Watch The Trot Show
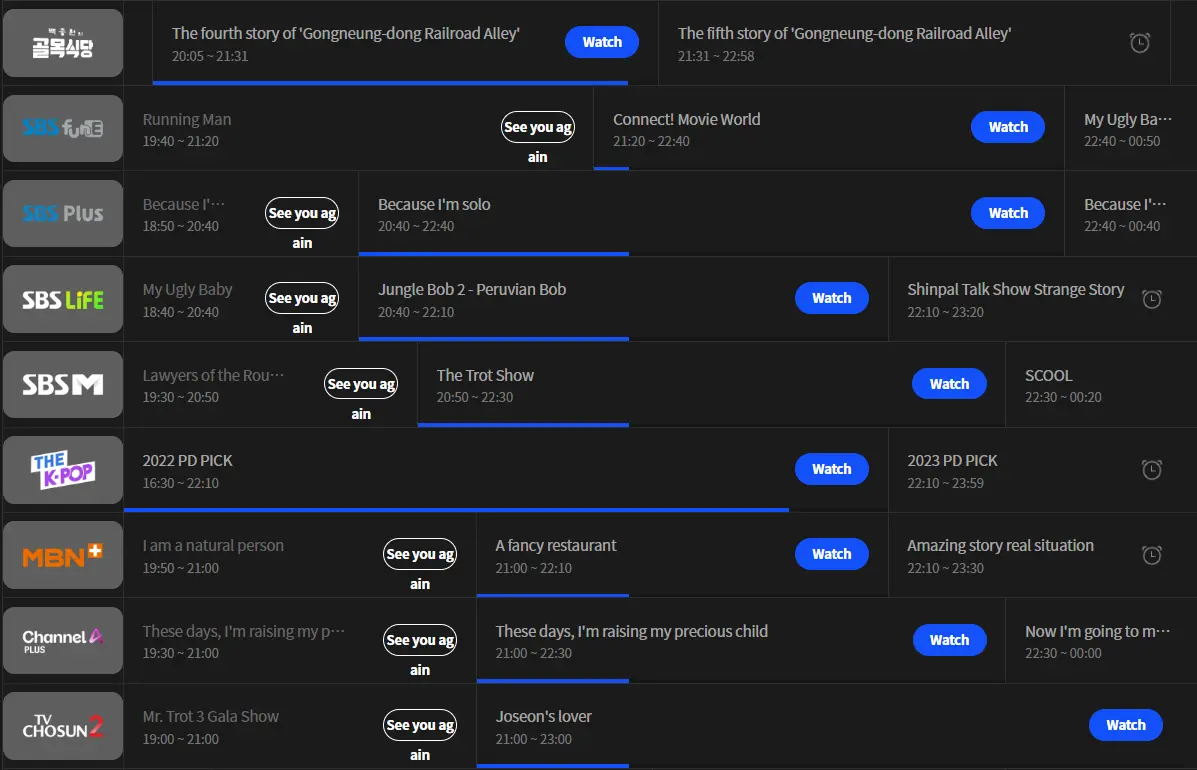The height and width of the screenshot is (770, 1197). tap(949, 384)
